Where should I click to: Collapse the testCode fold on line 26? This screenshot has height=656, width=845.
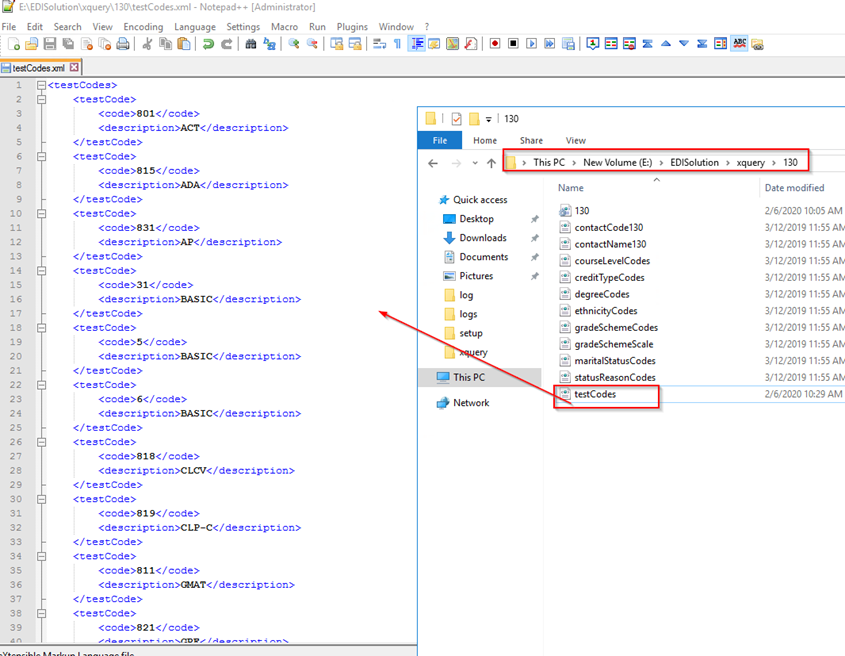coord(41,442)
